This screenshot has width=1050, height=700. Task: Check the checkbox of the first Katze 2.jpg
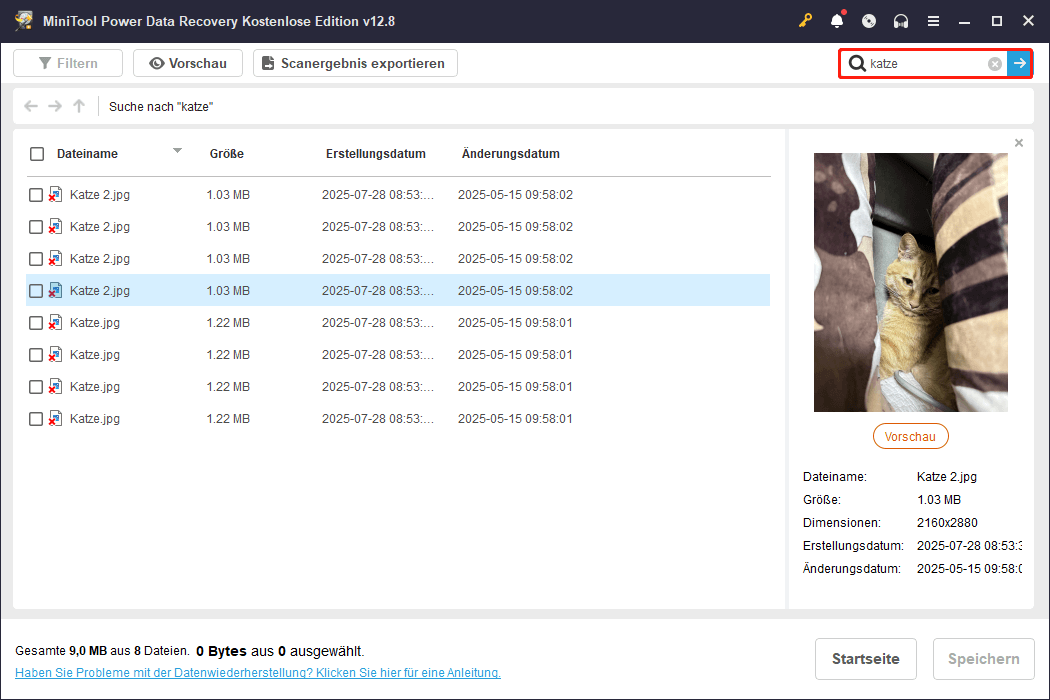36,194
